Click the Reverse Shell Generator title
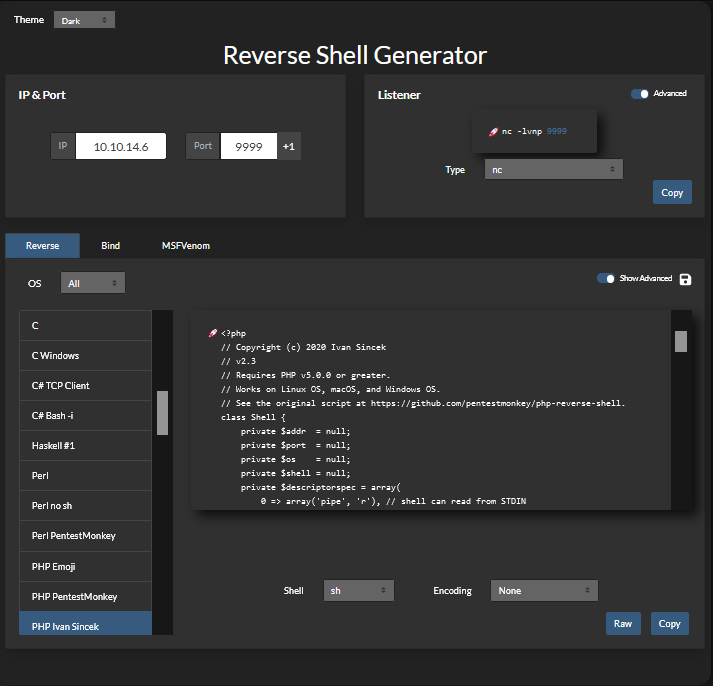The width and height of the screenshot is (713, 686). [355, 55]
